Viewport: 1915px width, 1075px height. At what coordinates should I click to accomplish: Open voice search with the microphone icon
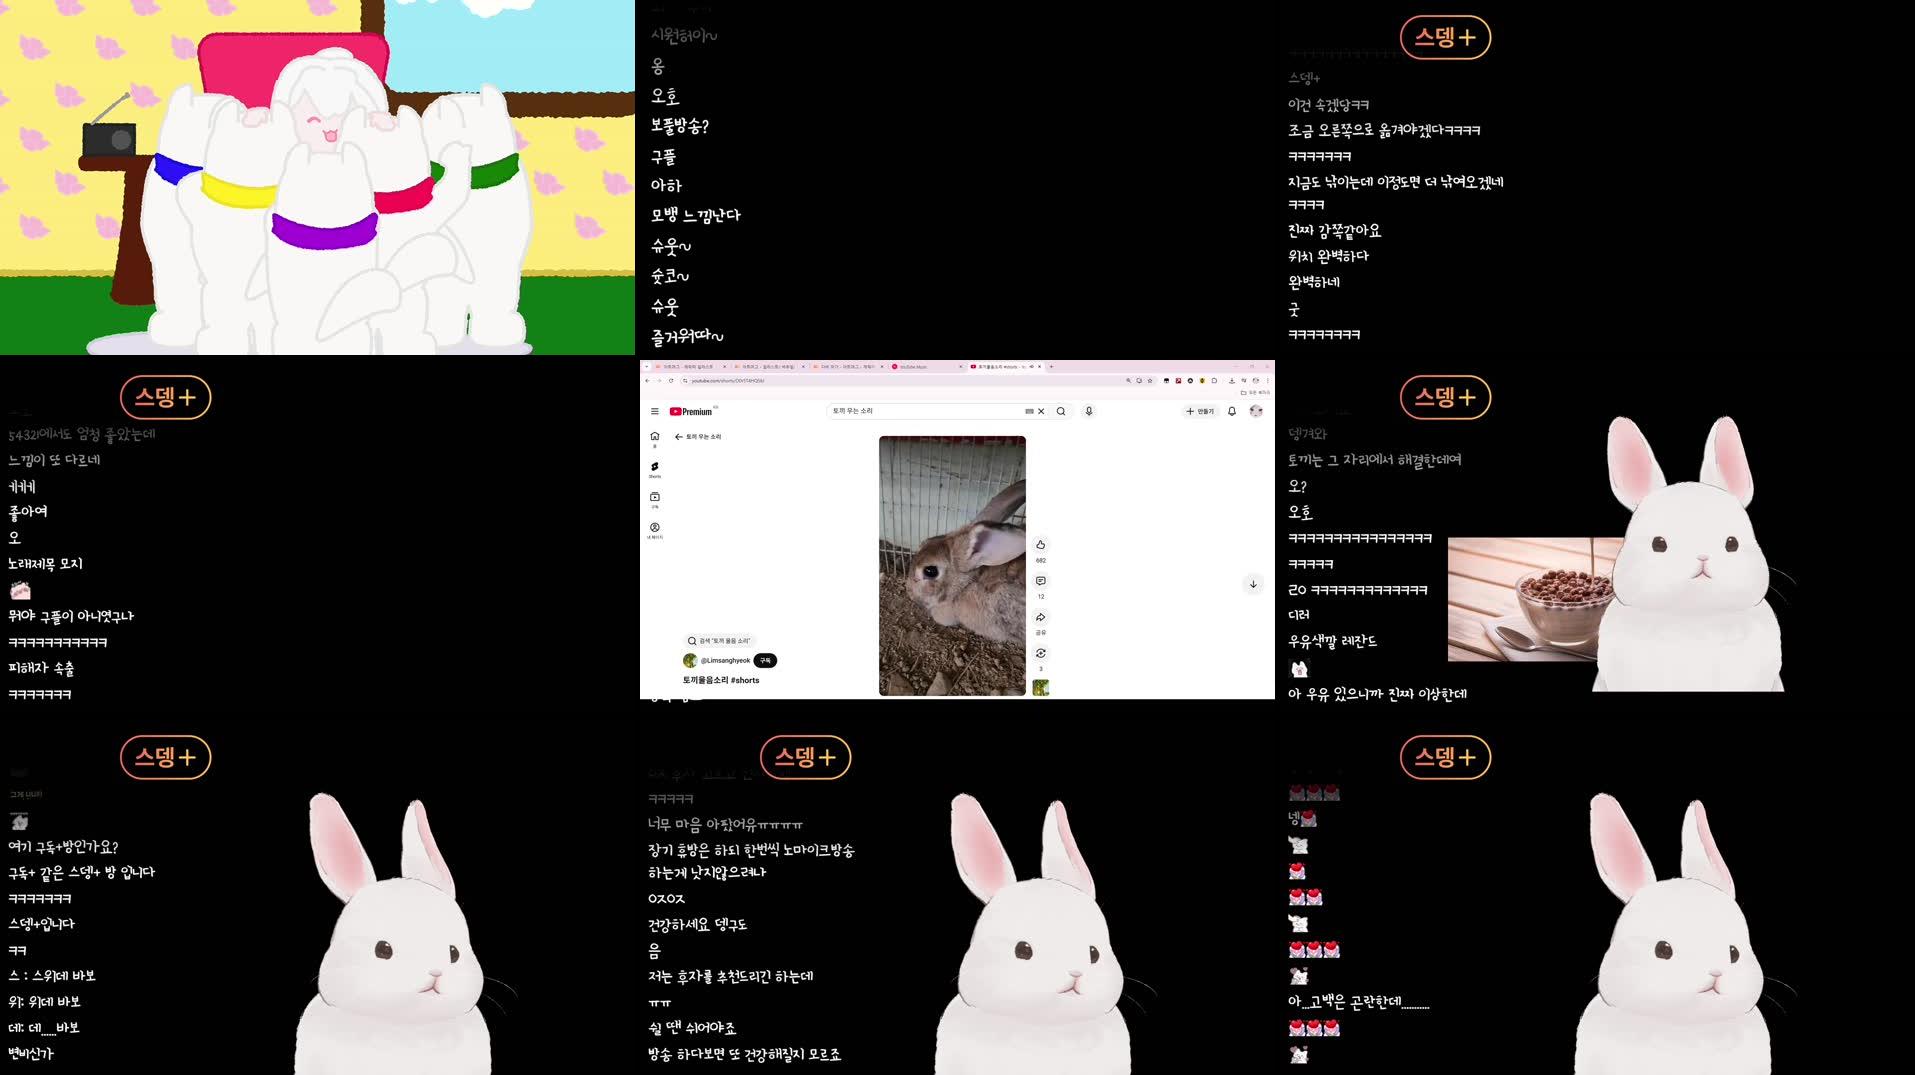tap(1088, 411)
